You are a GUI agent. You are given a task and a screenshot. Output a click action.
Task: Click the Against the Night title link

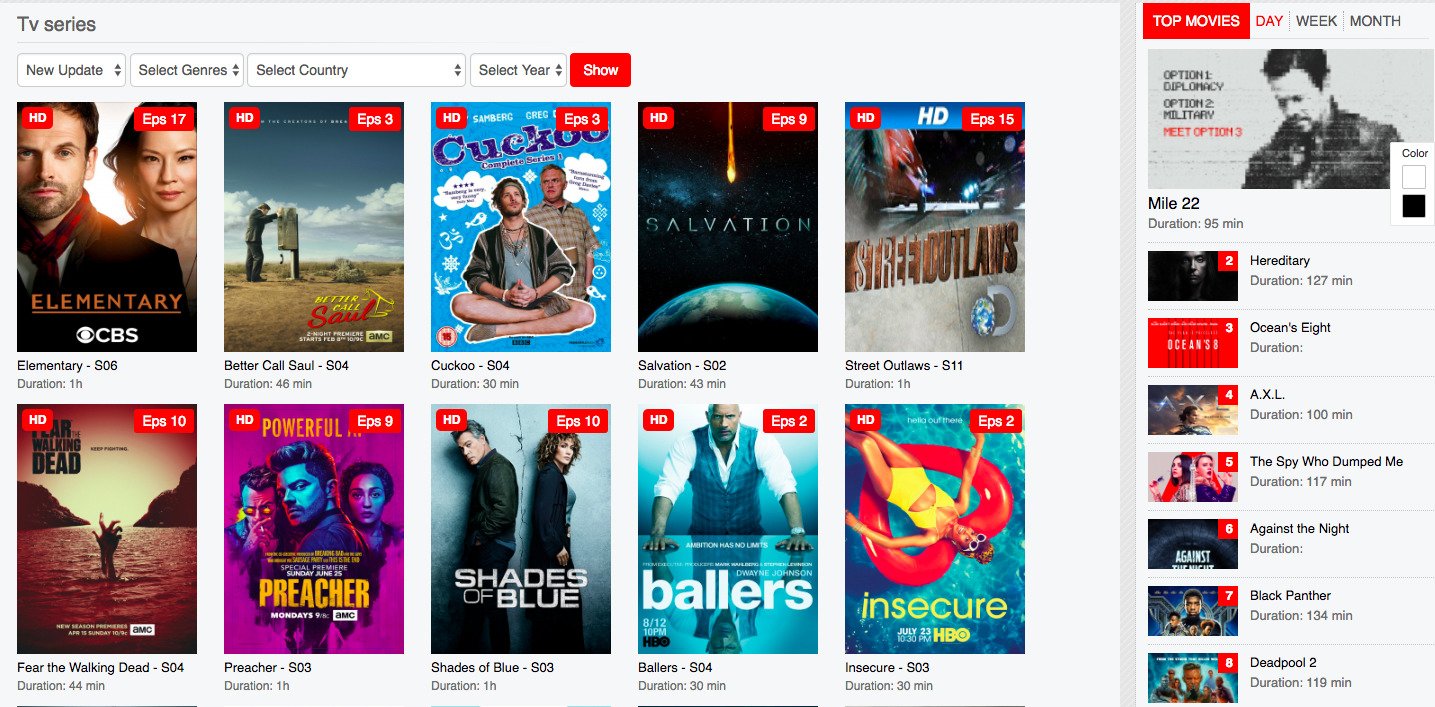pyautogui.click(x=1300, y=529)
